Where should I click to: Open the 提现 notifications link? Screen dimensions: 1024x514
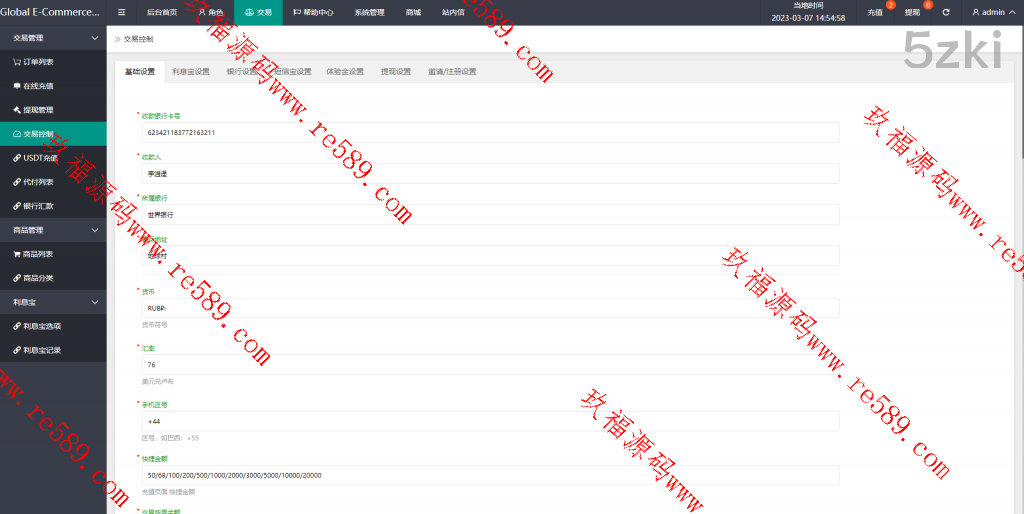[912, 12]
